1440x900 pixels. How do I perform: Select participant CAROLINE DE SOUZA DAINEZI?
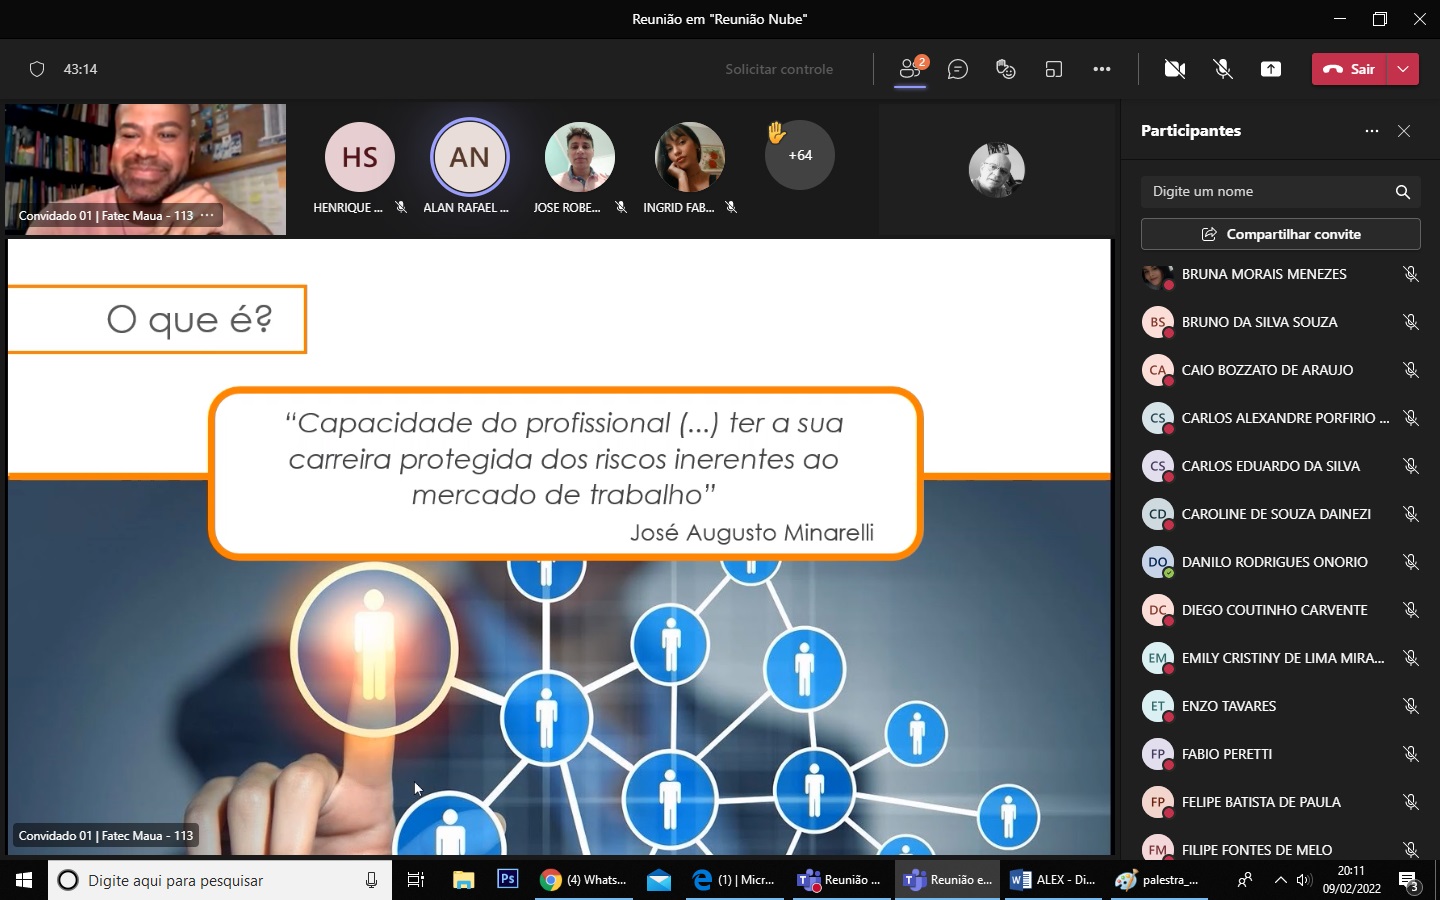click(x=1276, y=514)
